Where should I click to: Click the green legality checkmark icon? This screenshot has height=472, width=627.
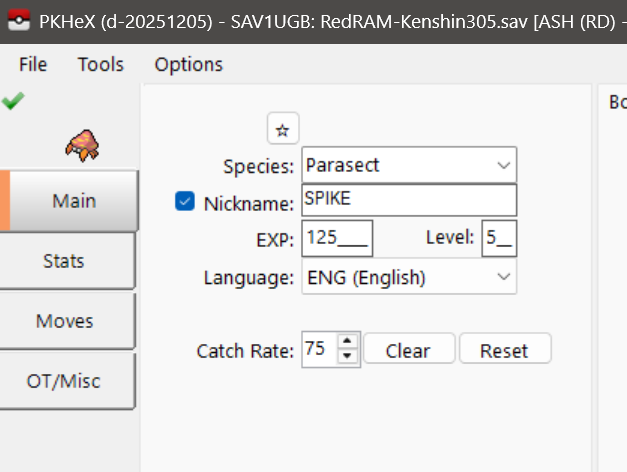[13, 101]
